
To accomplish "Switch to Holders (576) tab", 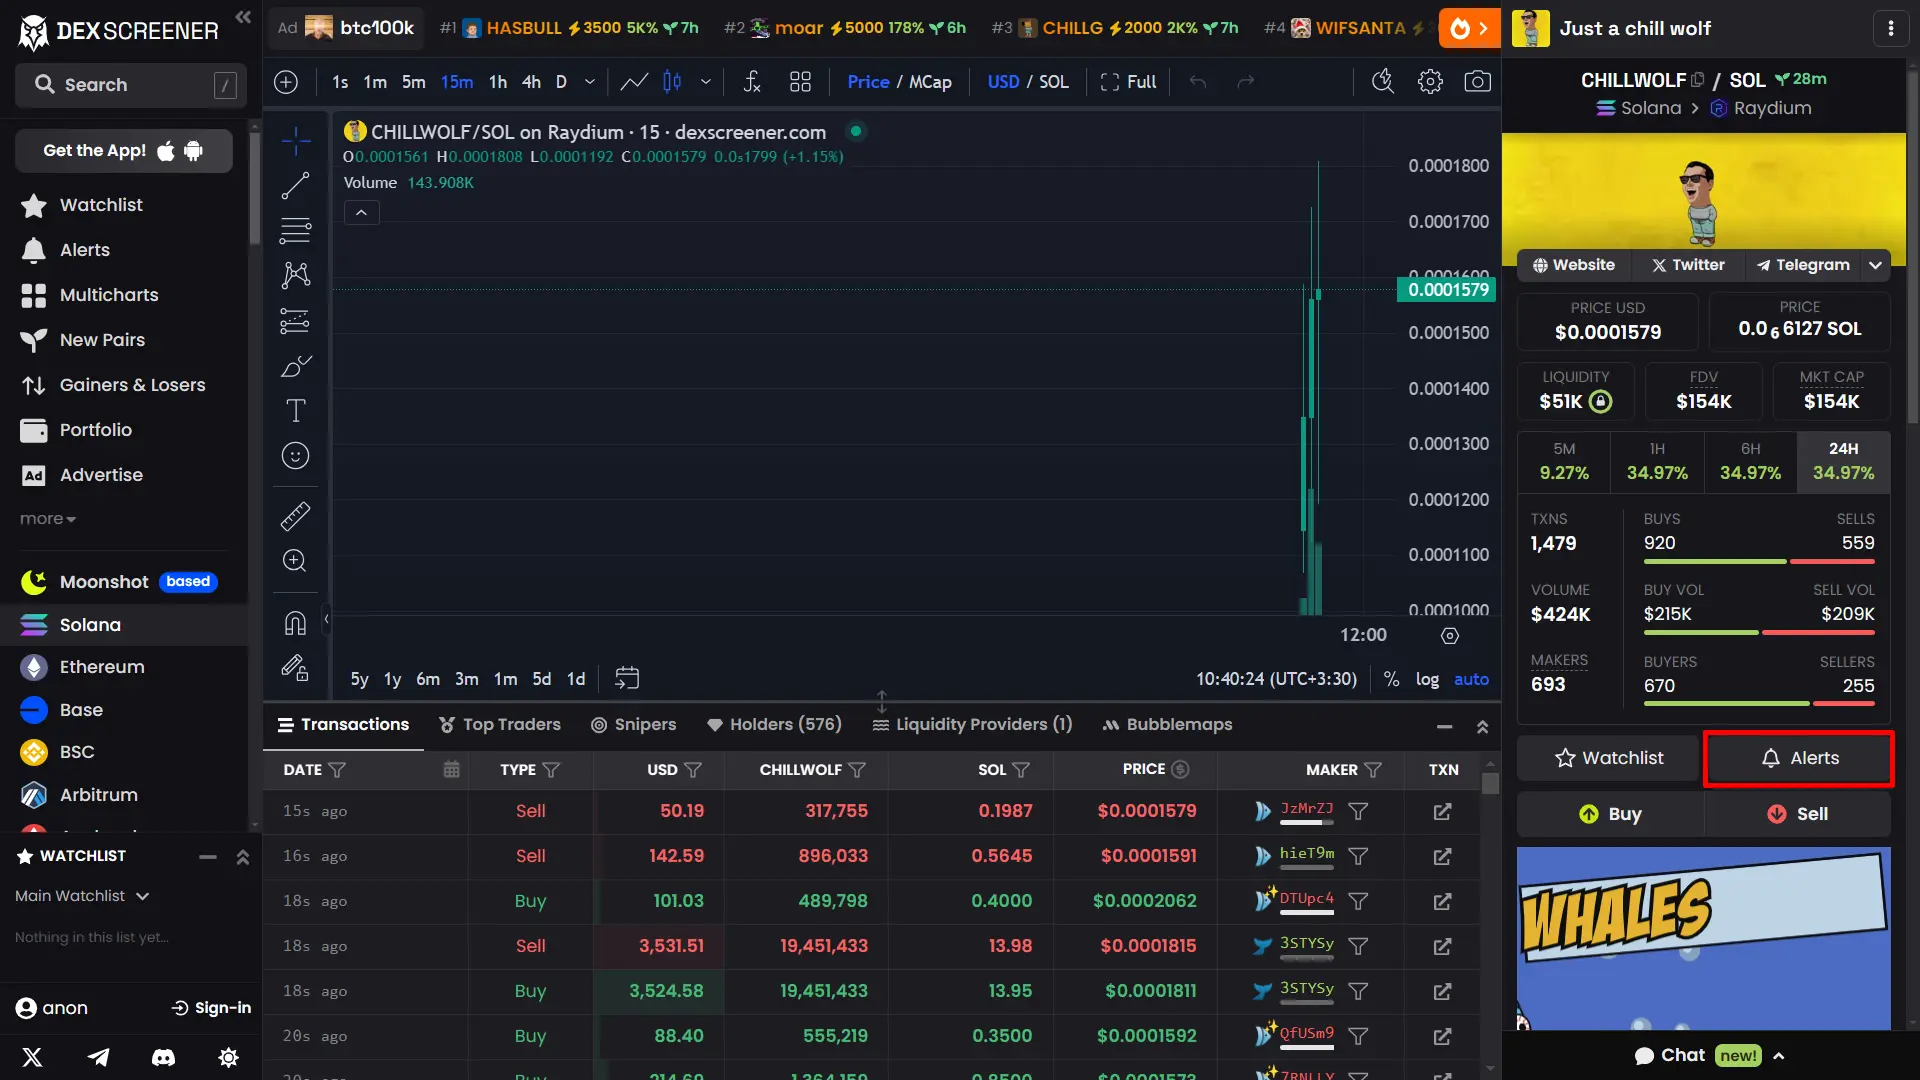I will point(774,725).
